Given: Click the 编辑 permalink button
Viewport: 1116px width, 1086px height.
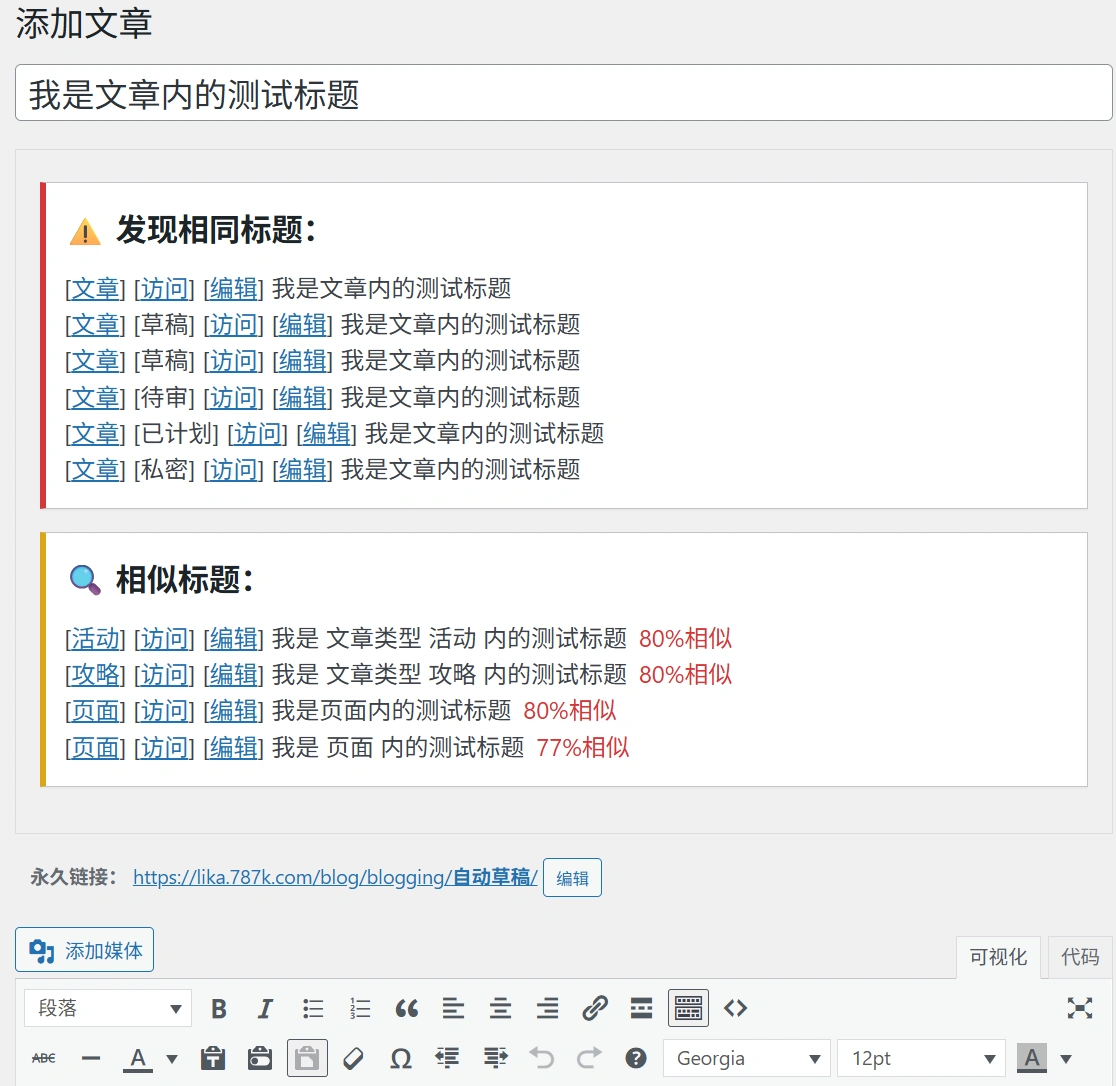Looking at the screenshot, I should (572, 878).
